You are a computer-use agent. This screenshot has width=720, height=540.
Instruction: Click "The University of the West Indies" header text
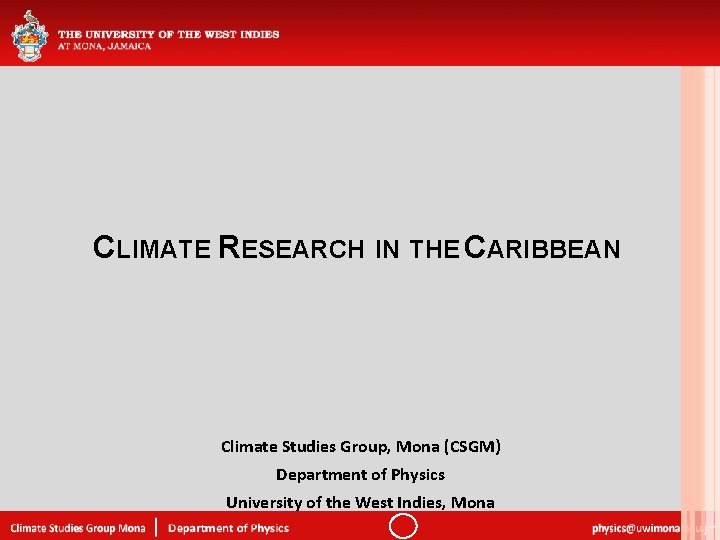coord(169,34)
